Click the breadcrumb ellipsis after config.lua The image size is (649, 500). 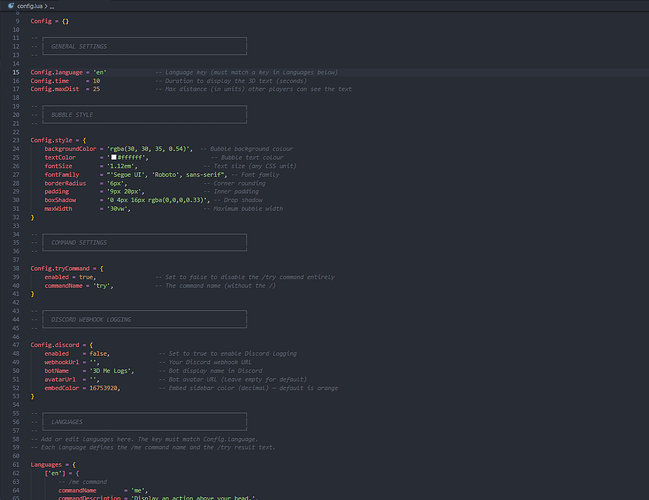tap(52, 6)
